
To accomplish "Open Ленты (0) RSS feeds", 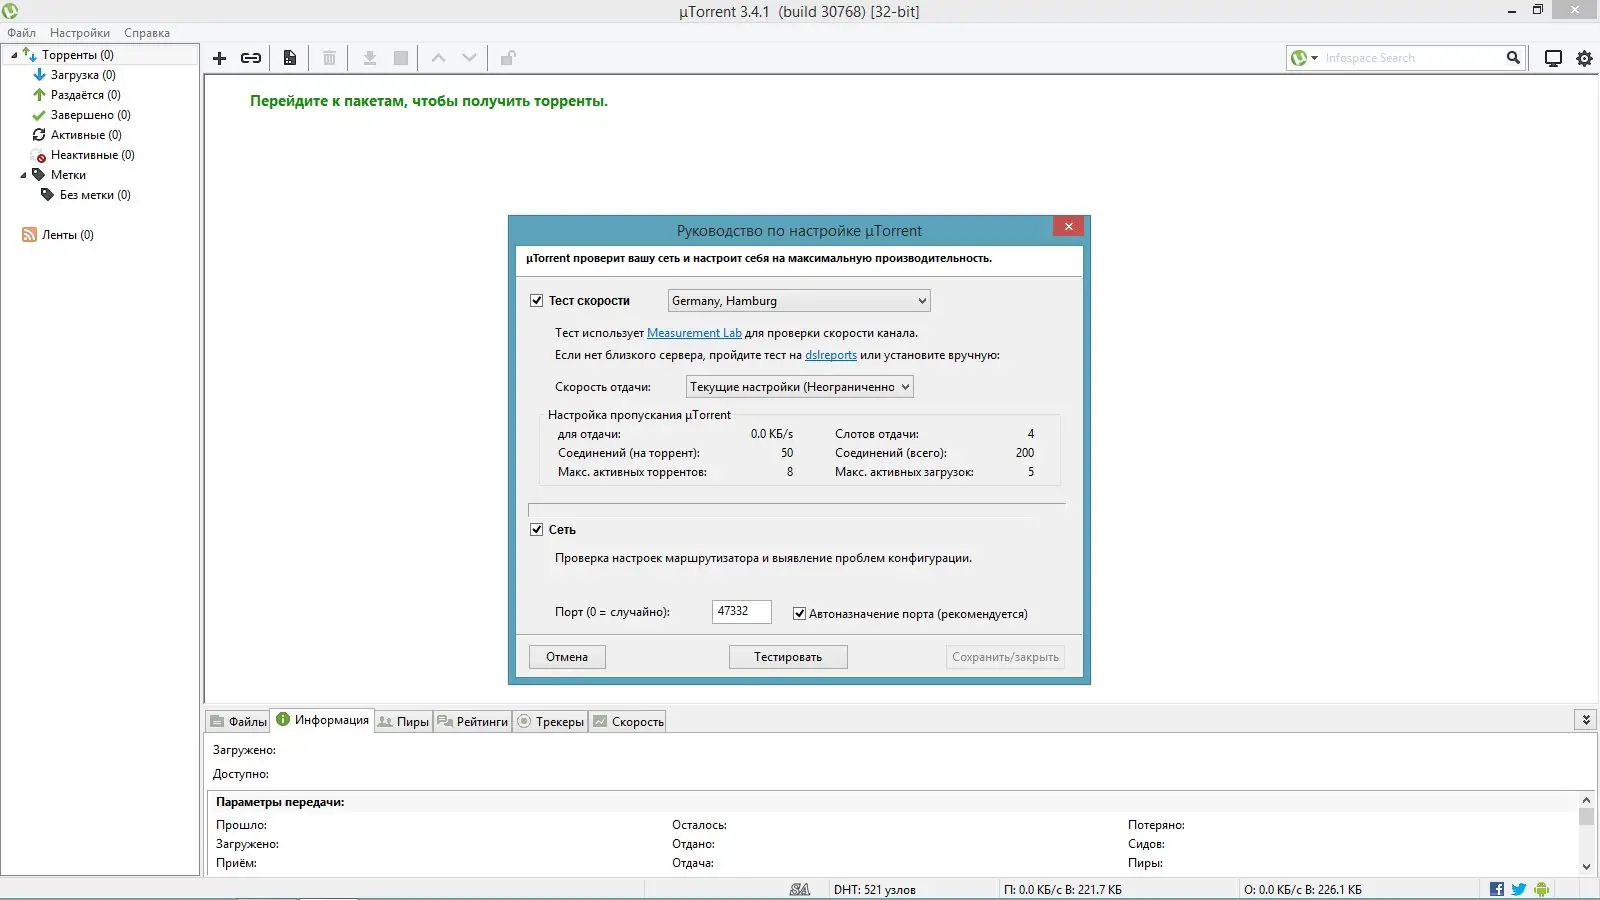I will (67, 235).
